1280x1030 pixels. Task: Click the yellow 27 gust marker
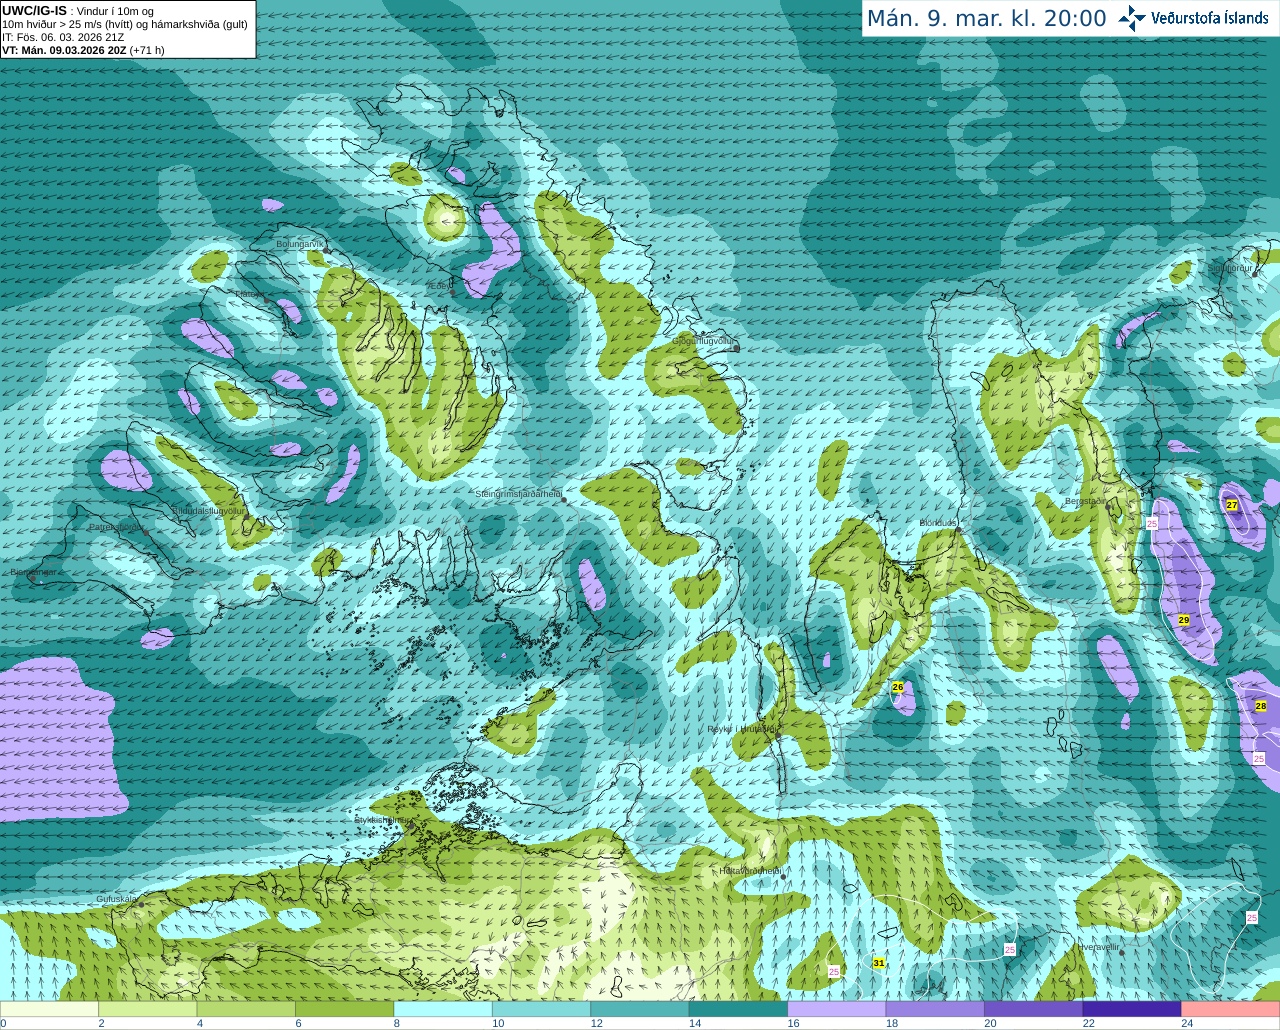pos(1232,505)
